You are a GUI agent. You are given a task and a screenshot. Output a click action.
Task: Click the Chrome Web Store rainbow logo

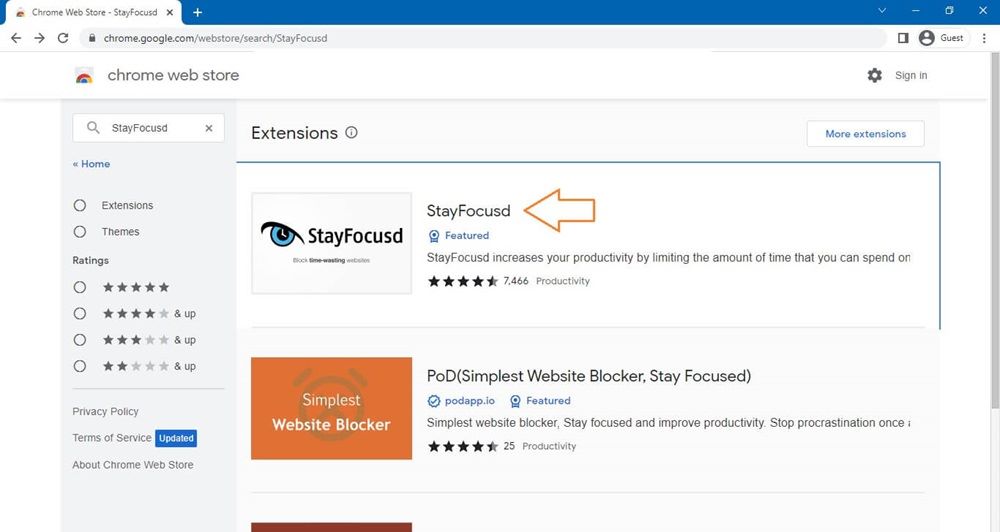click(x=84, y=75)
